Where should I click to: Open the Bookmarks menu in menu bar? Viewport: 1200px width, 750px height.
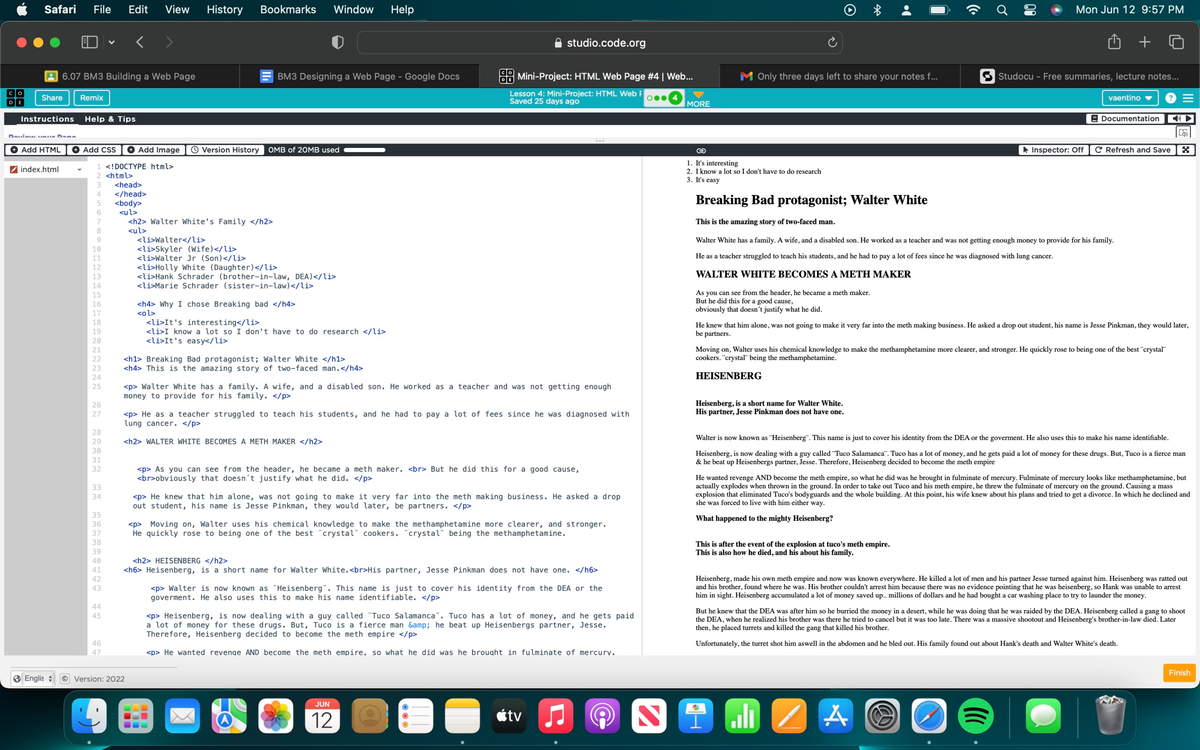(288, 10)
